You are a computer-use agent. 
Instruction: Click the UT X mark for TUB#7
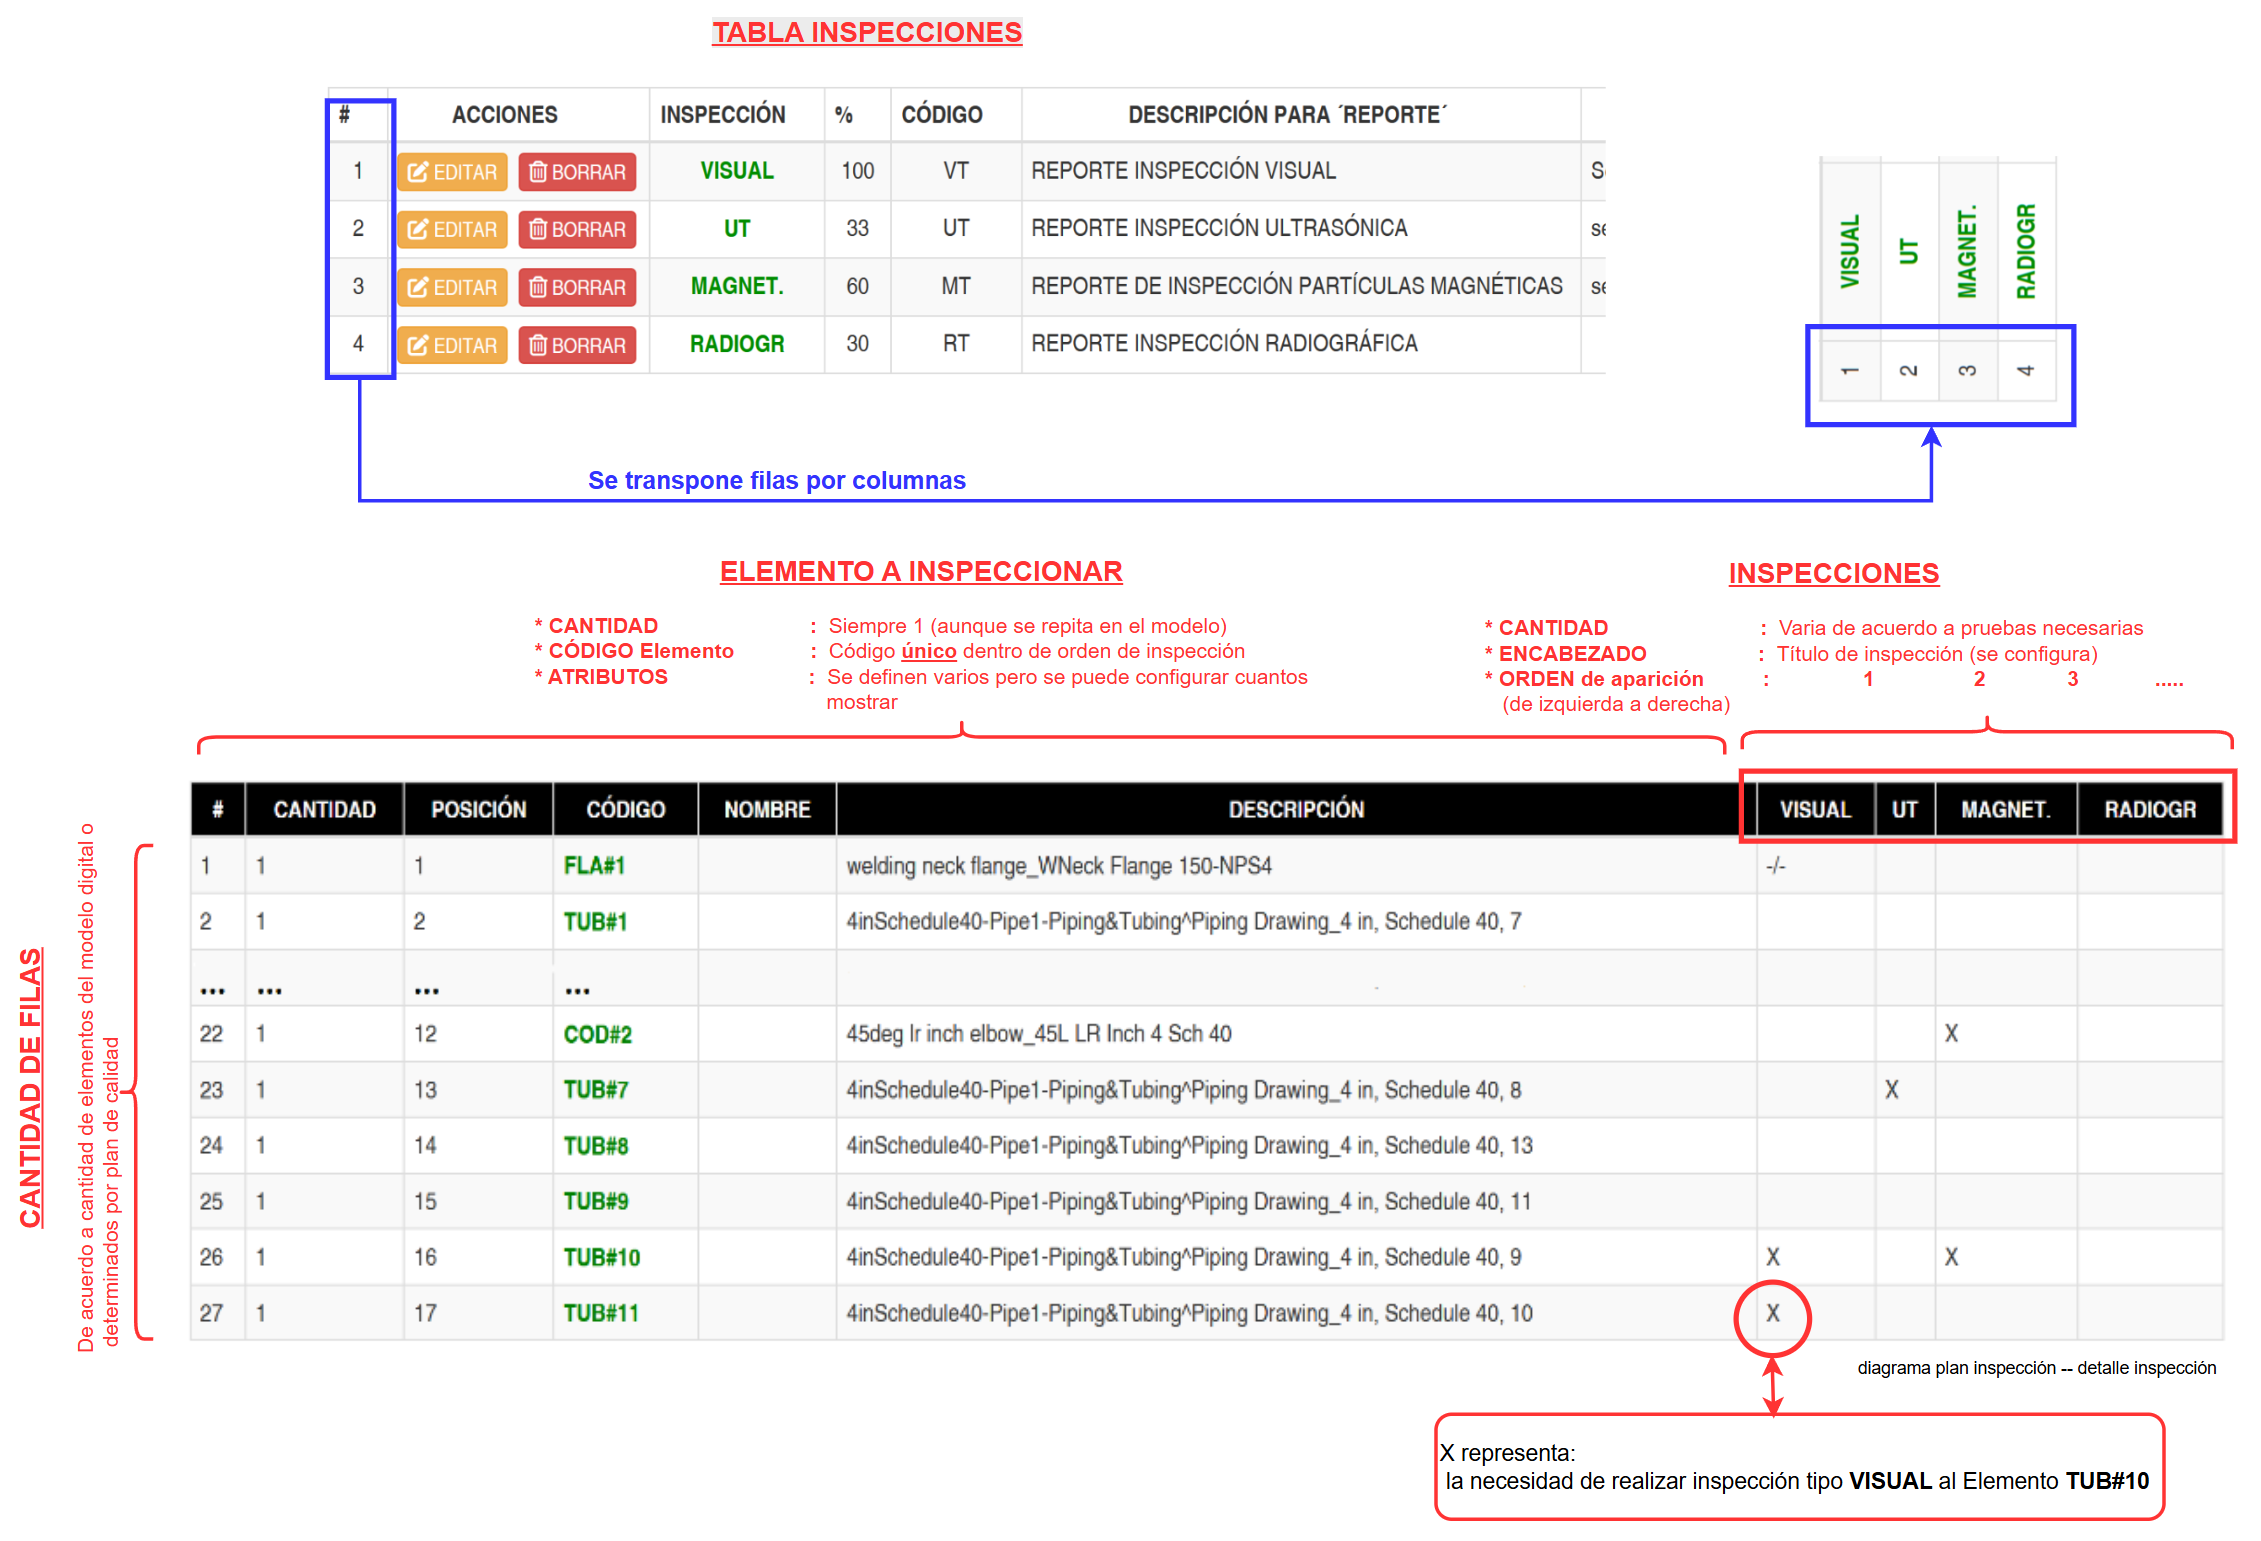pyautogui.click(x=1891, y=1090)
